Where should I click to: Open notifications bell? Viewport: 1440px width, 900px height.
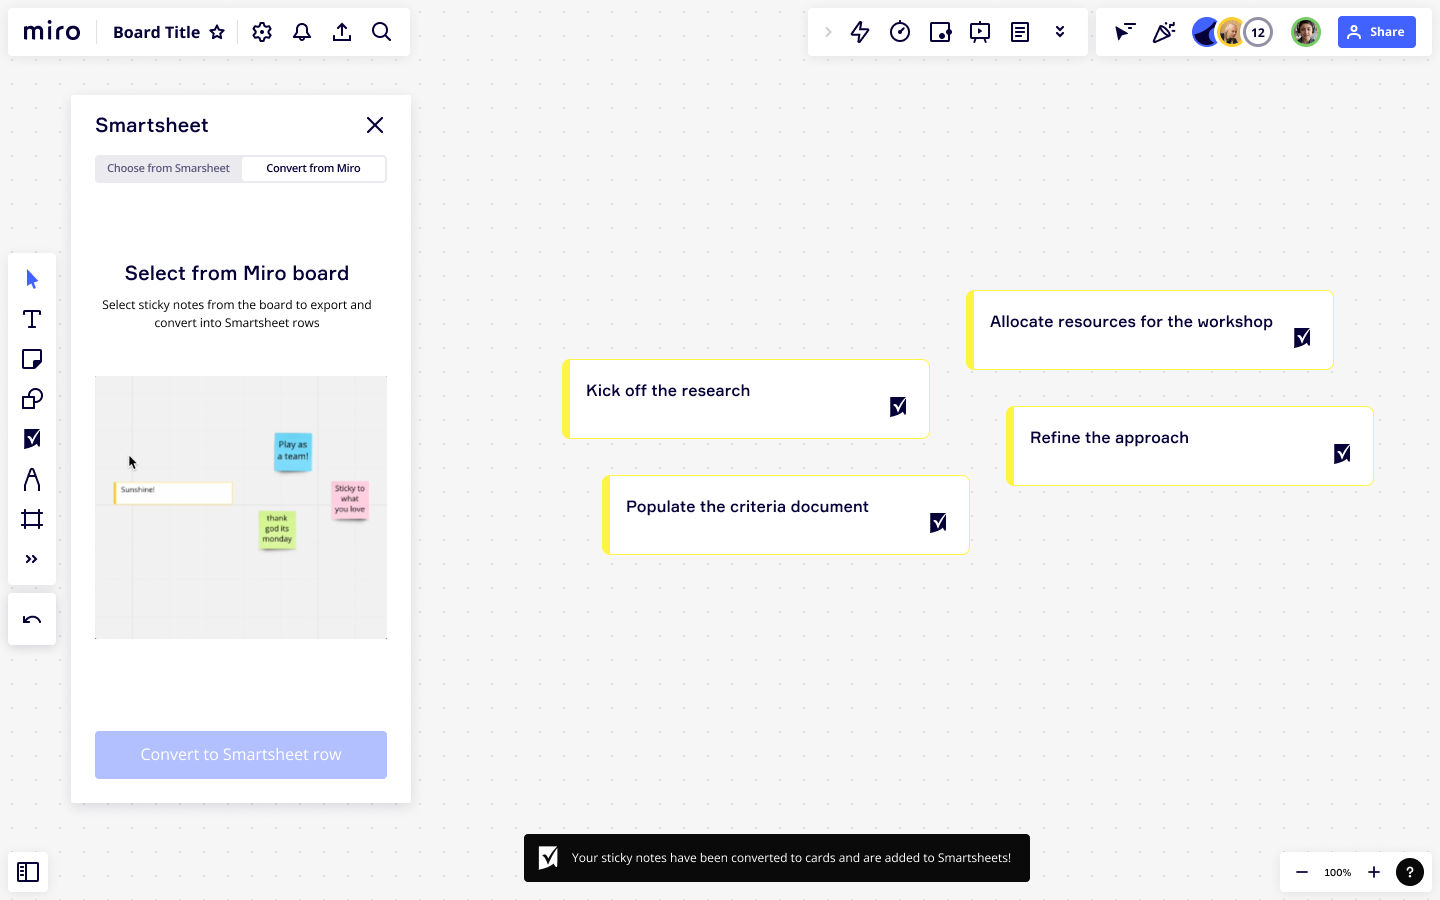tap(302, 32)
